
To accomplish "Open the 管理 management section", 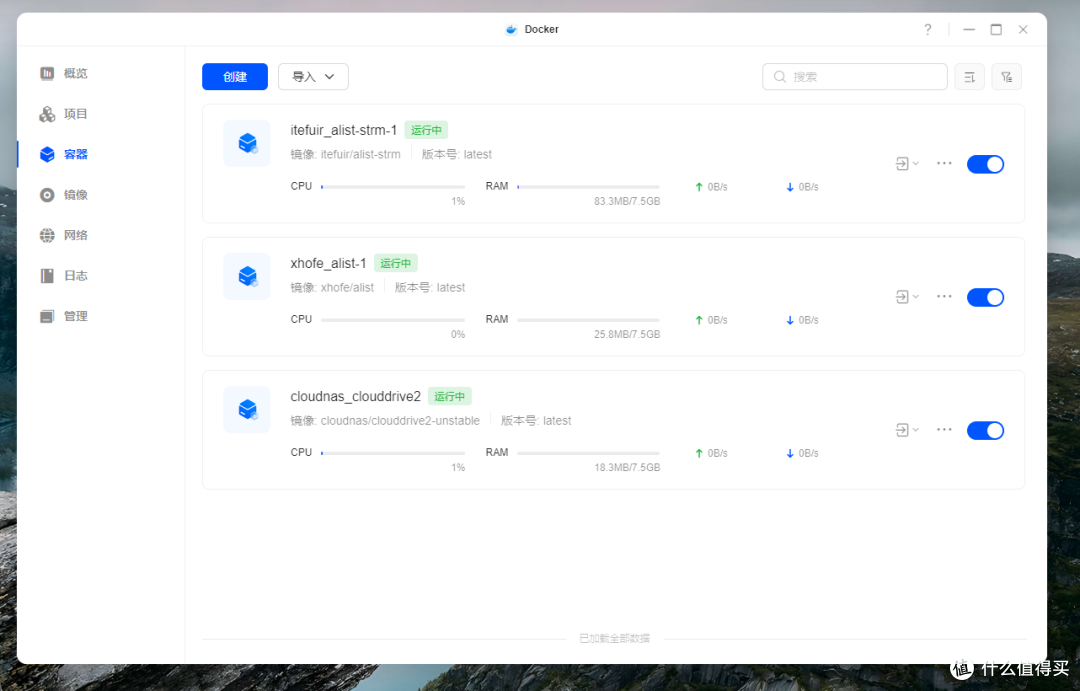I will (63, 316).
